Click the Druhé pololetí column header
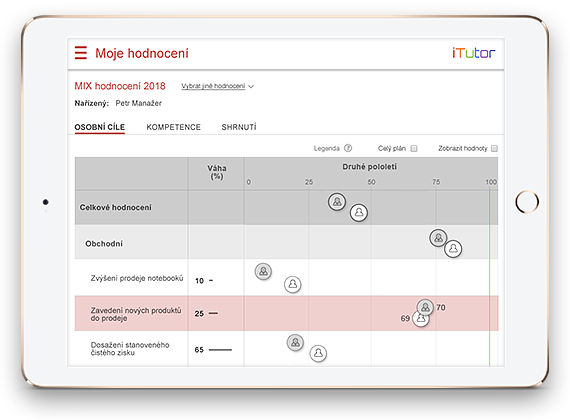 click(370, 167)
